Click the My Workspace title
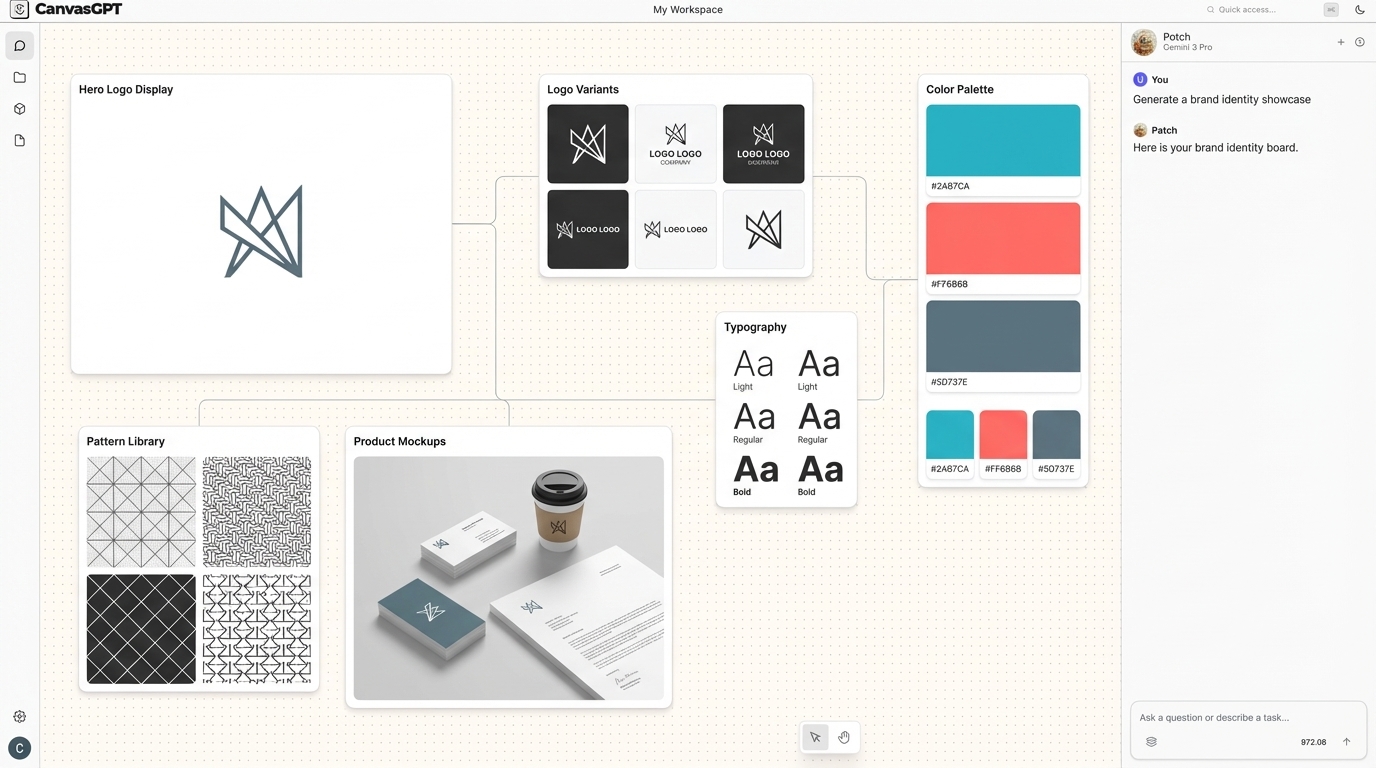 [687, 10]
